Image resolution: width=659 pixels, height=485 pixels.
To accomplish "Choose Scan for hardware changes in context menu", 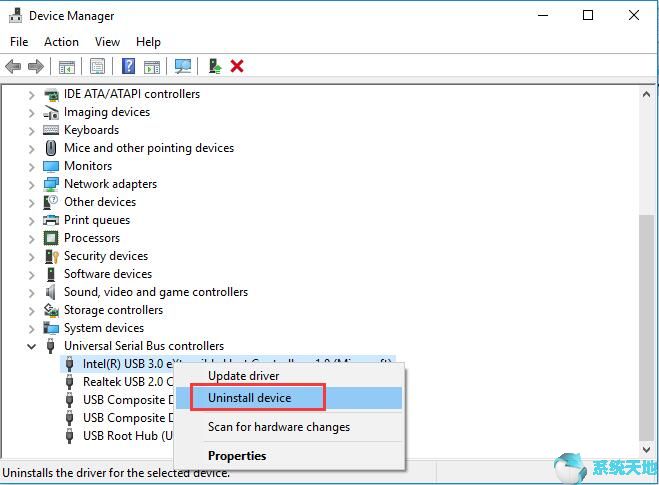I will tap(289, 427).
